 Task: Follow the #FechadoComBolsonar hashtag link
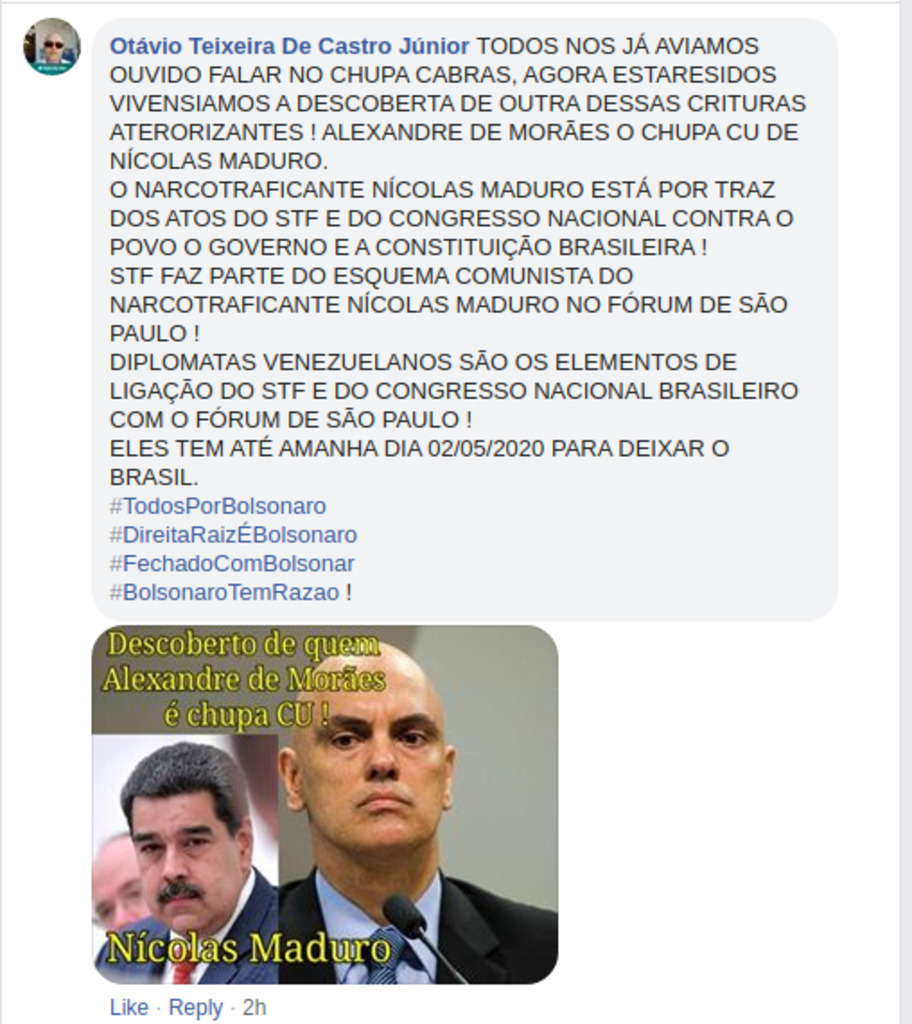[x=232, y=564]
